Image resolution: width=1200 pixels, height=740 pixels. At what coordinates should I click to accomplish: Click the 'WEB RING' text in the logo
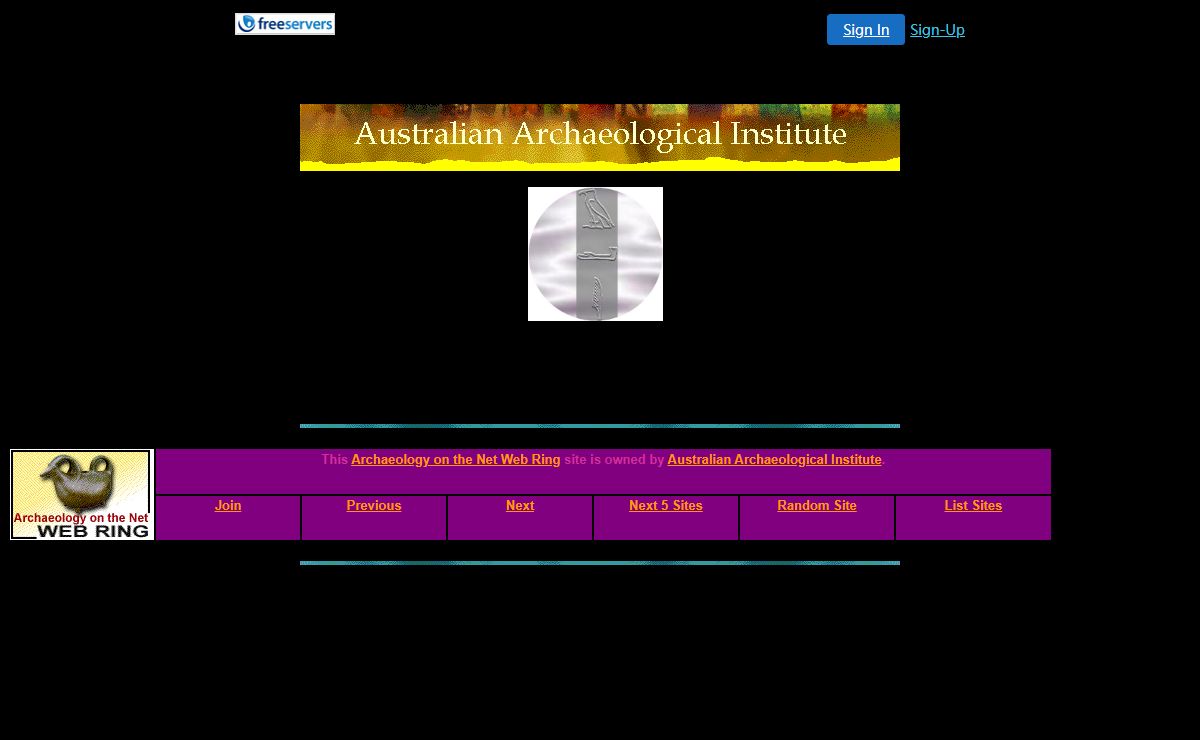[x=92, y=531]
